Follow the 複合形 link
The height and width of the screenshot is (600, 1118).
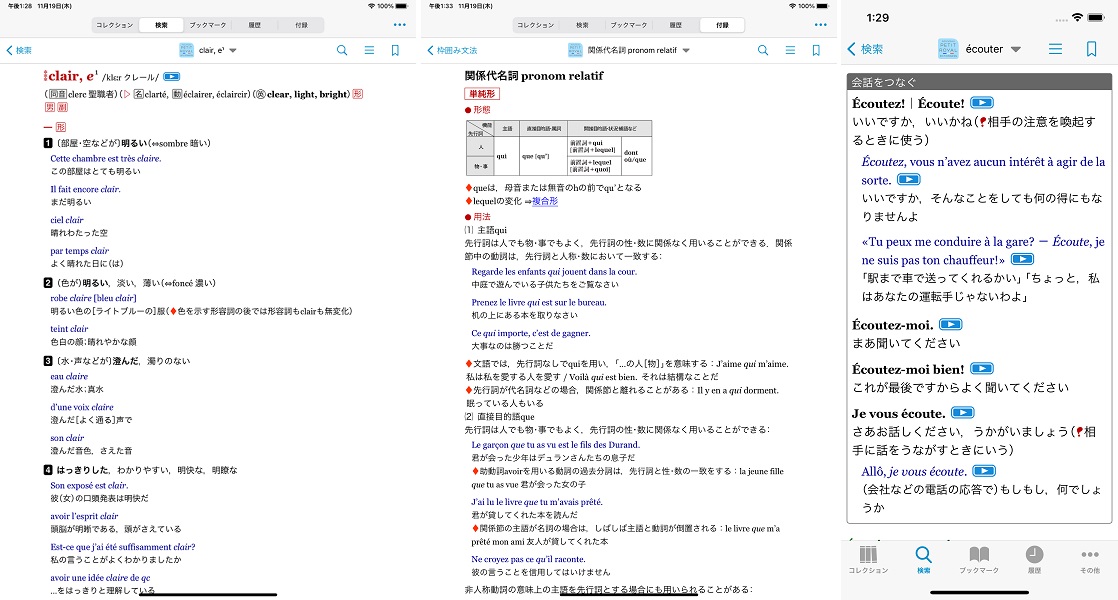pyautogui.click(x=545, y=202)
